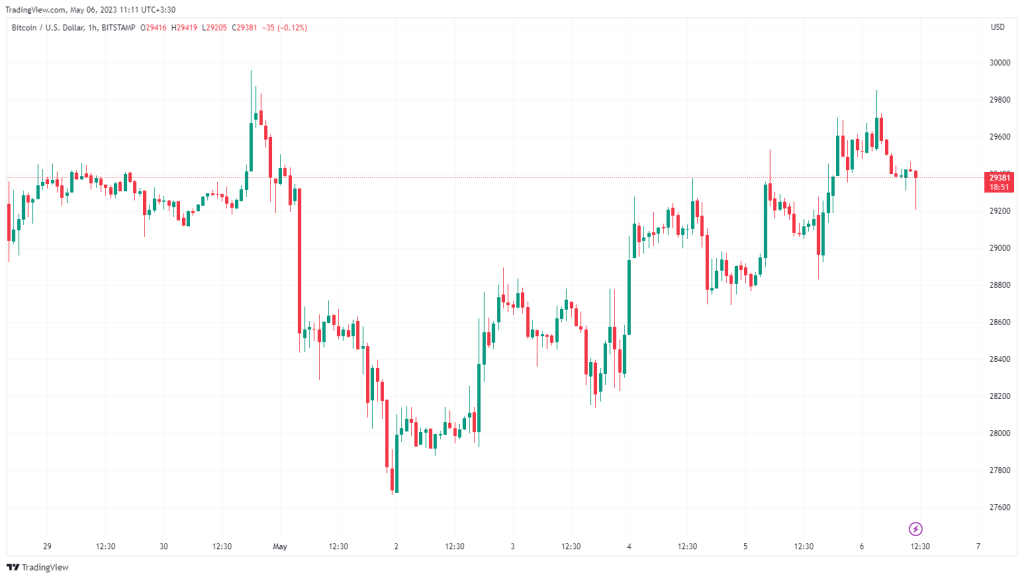Click the purple lightning bolt event icon

point(914,528)
